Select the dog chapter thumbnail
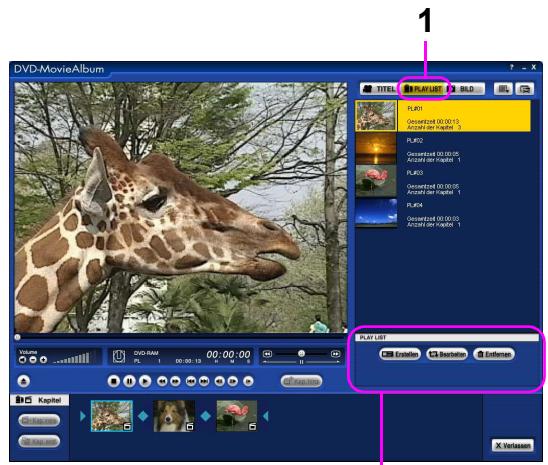Screen dimensions: 548x465 [174, 416]
